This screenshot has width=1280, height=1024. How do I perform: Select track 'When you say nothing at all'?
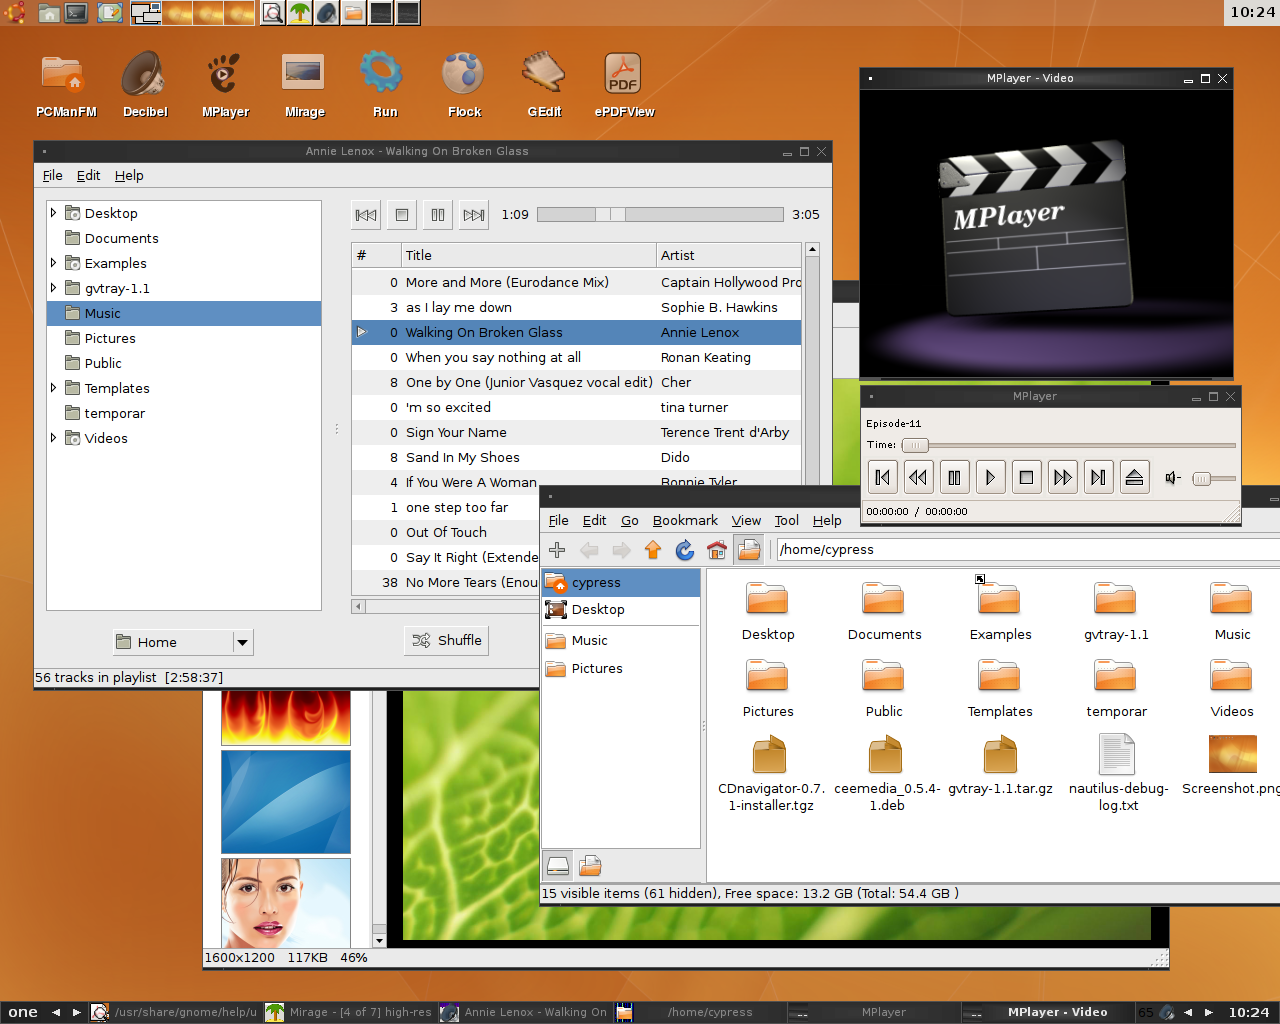tap(576, 357)
